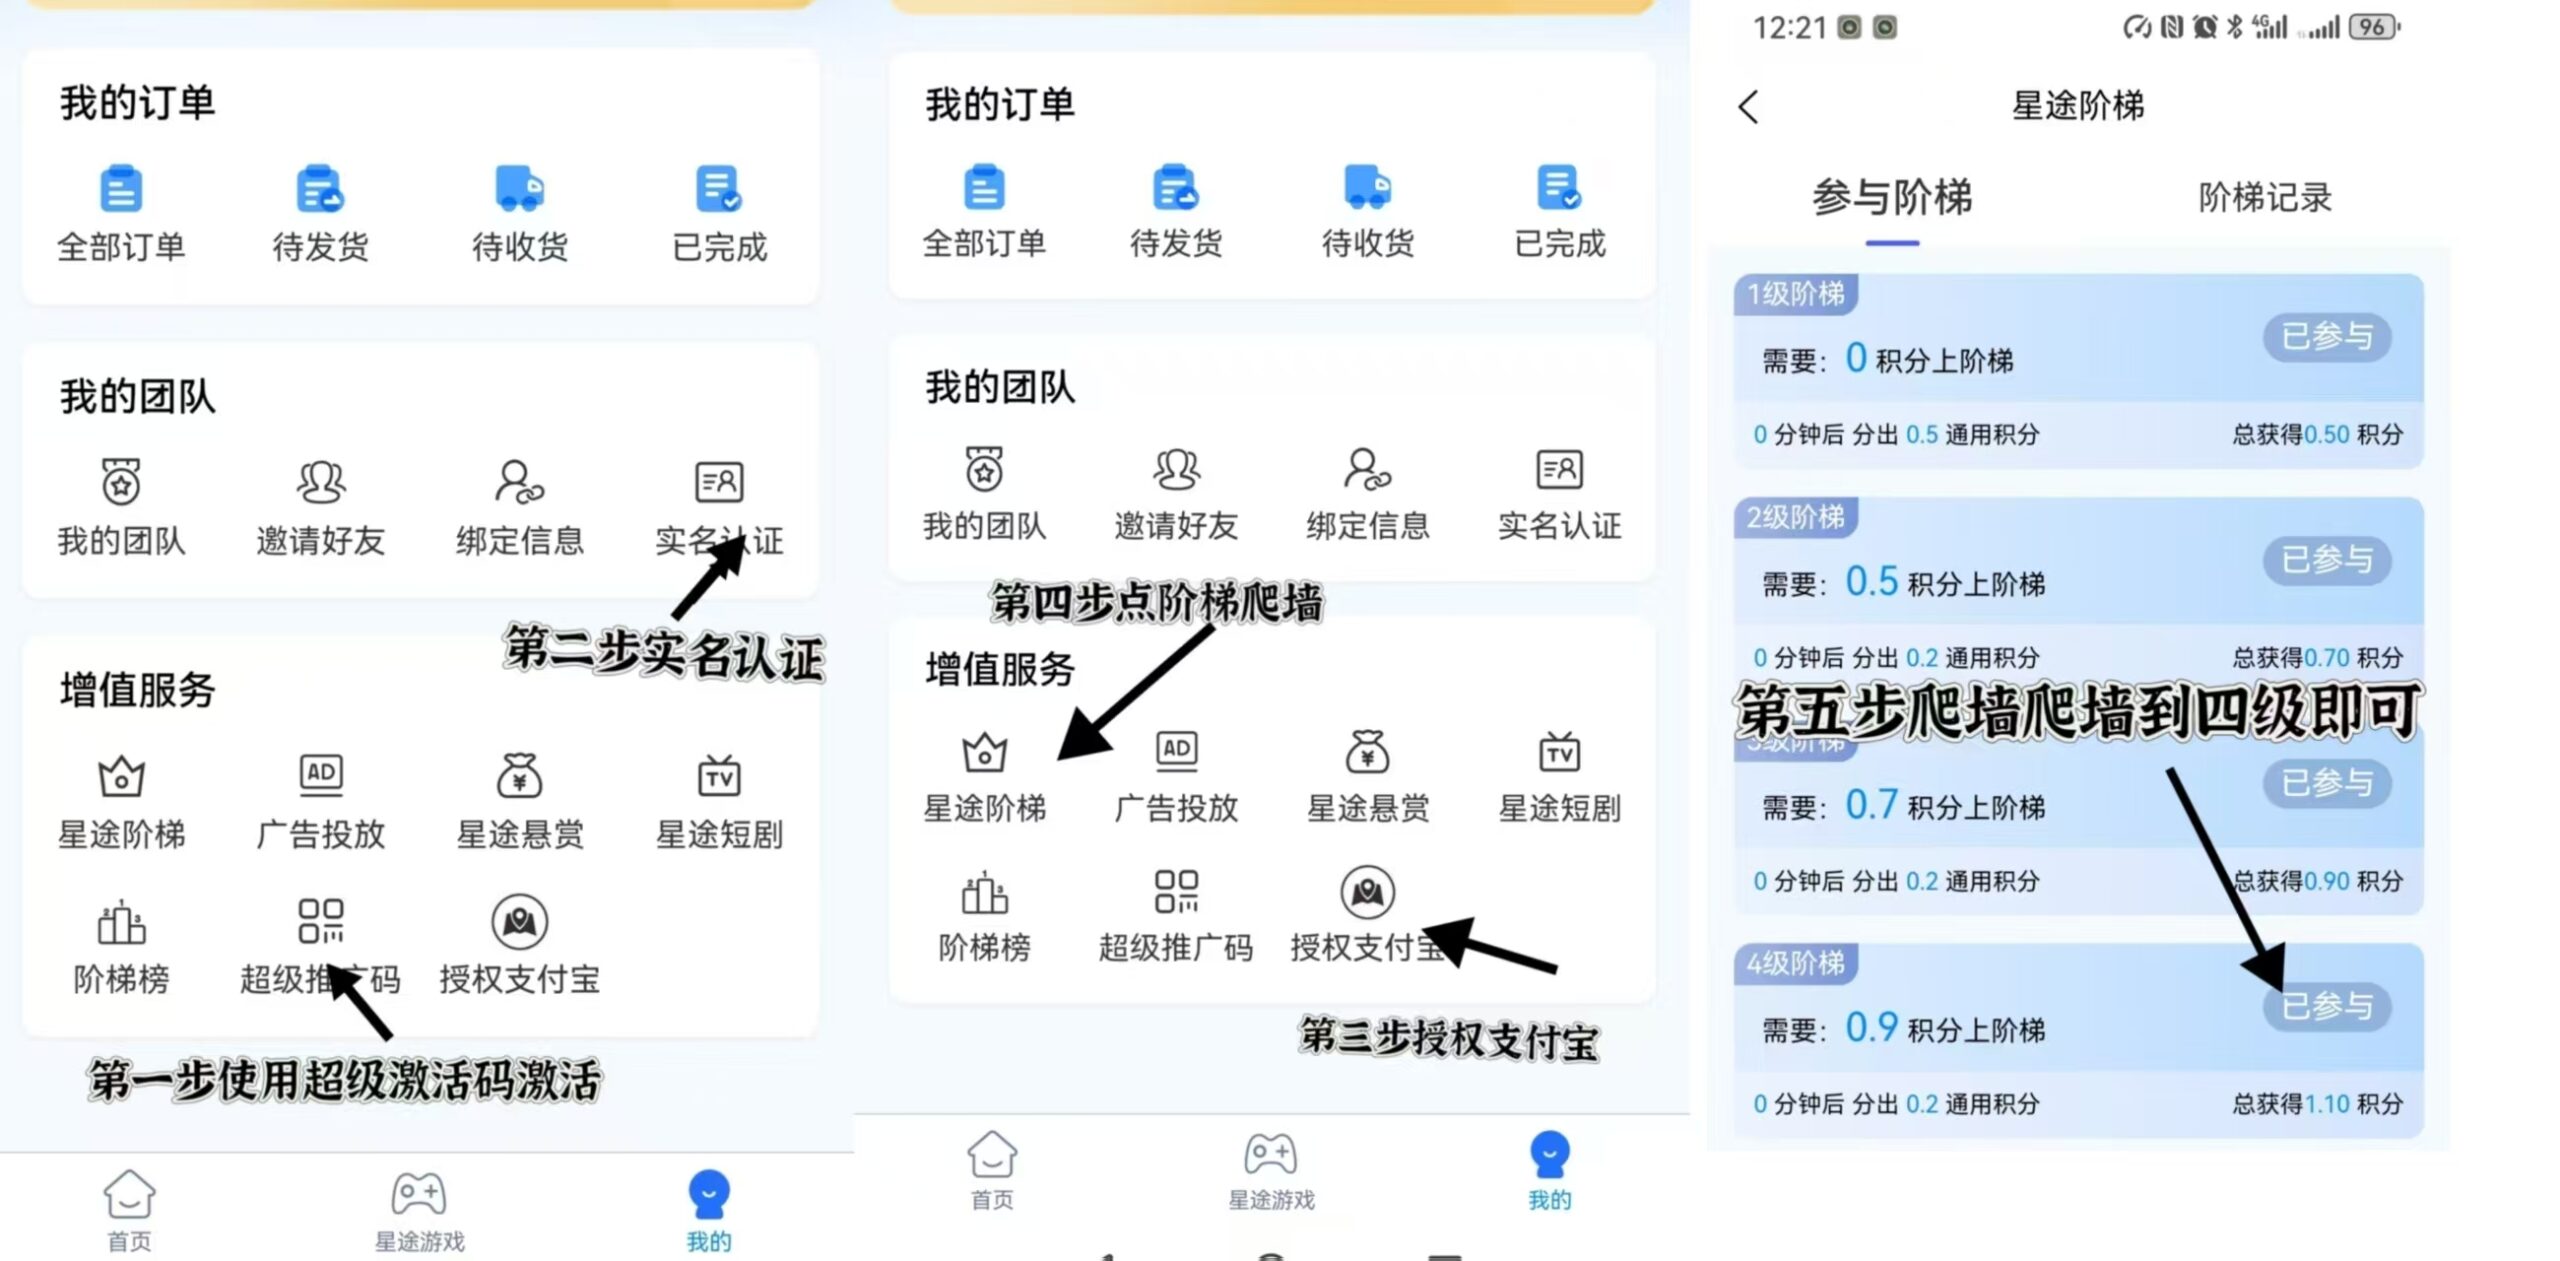Image resolution: width=2560 pixels, height=1261 pixels.
Task: Go back using the arrow beside 星途阶梯
Action: click(x=1748, y=107)
